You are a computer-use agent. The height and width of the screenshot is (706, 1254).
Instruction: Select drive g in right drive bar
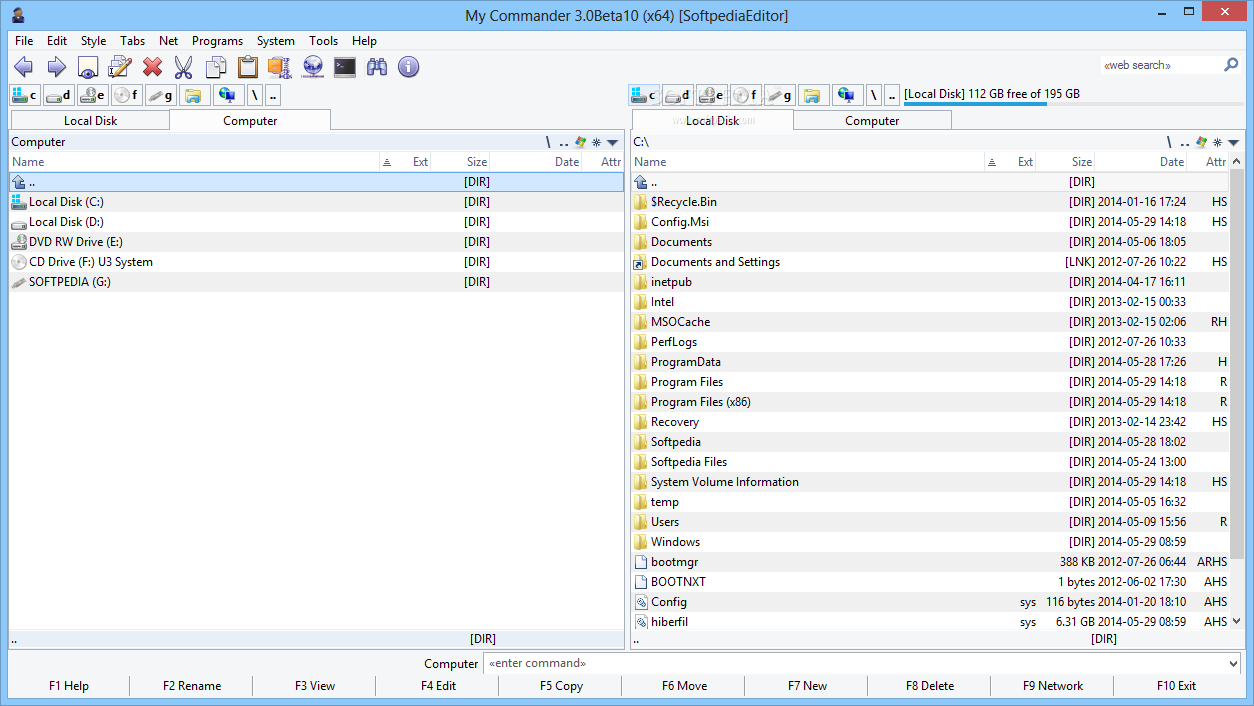[x=781, y=95]
